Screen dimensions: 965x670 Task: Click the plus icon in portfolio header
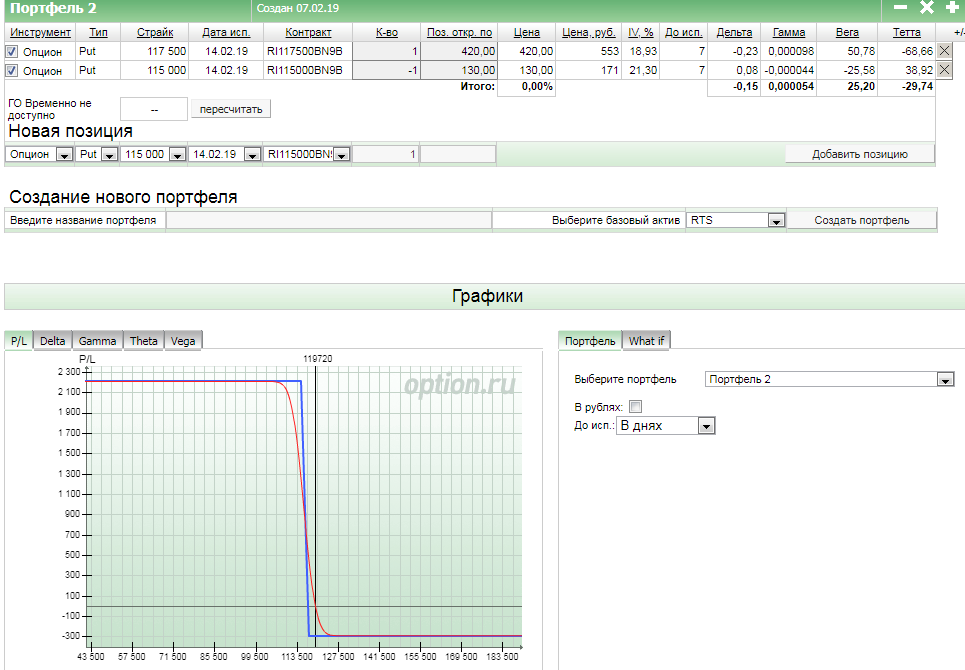pyautogui.click(x=951, y=8)
